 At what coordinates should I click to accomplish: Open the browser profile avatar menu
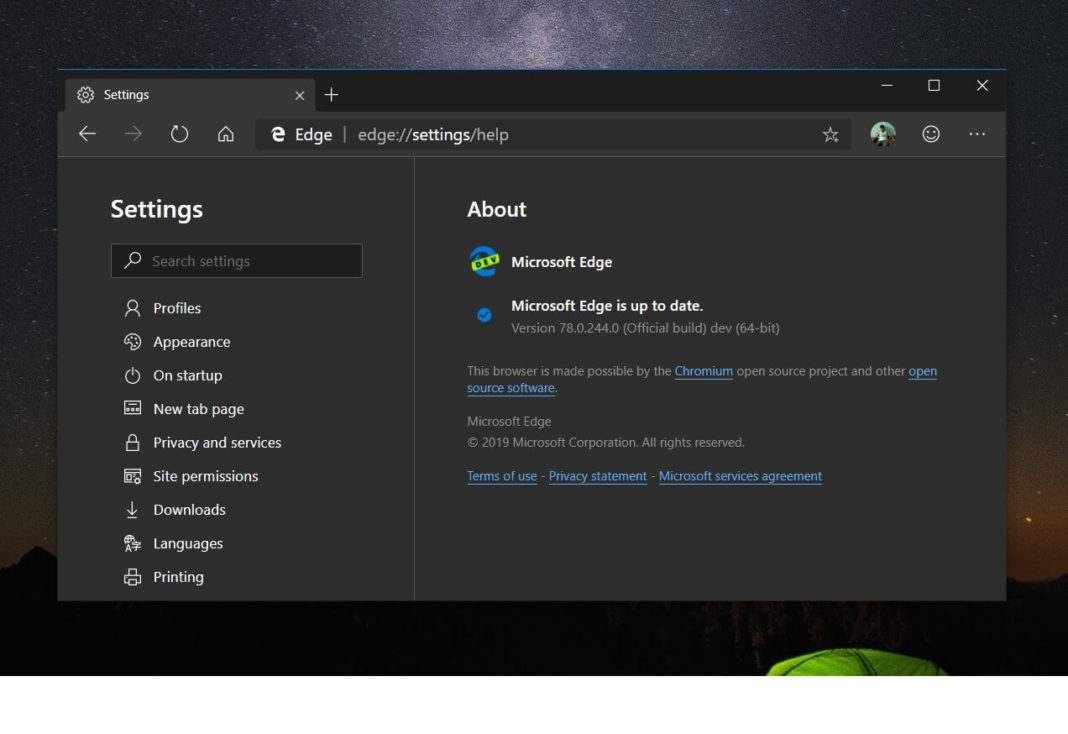click(883, 133)
